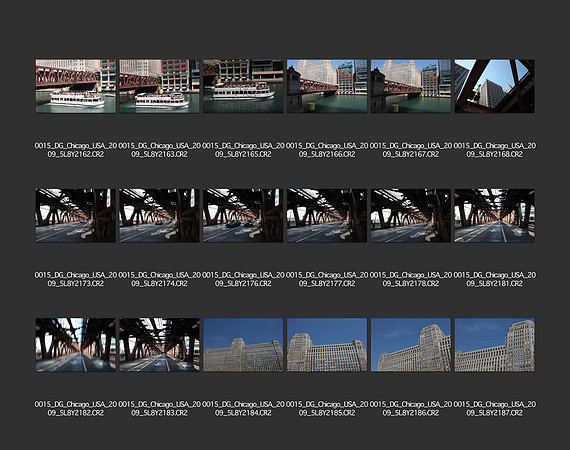Click the file name ending "09_SL8Y2162.CR2"
The image size is (570, 450).
[x=76, y=150]
